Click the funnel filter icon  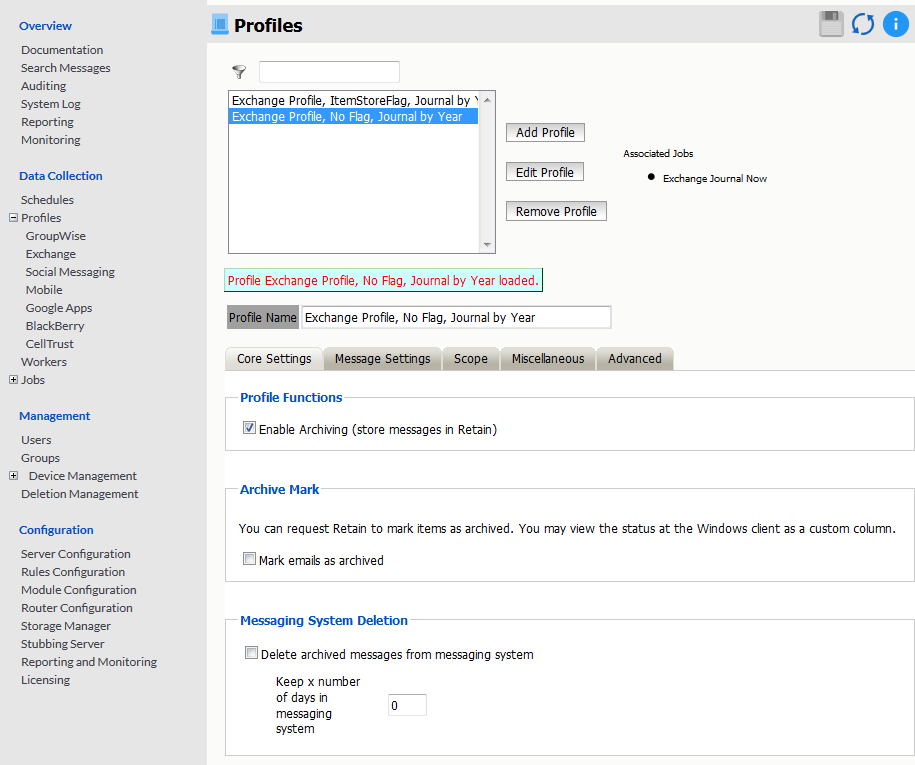(239, 72)
